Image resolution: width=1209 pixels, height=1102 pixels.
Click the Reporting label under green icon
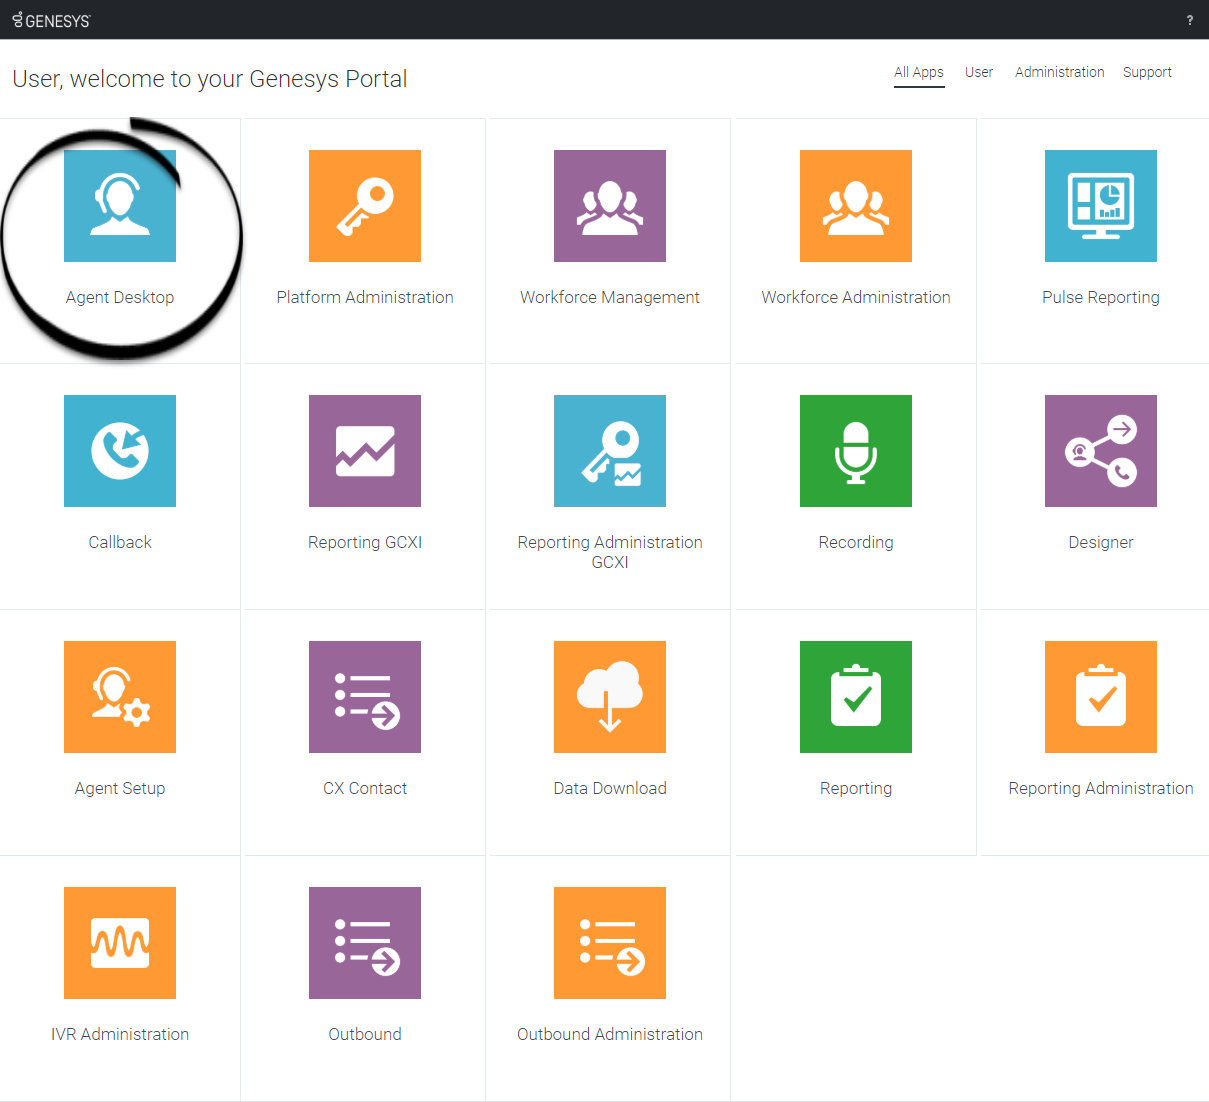[856, 788]
